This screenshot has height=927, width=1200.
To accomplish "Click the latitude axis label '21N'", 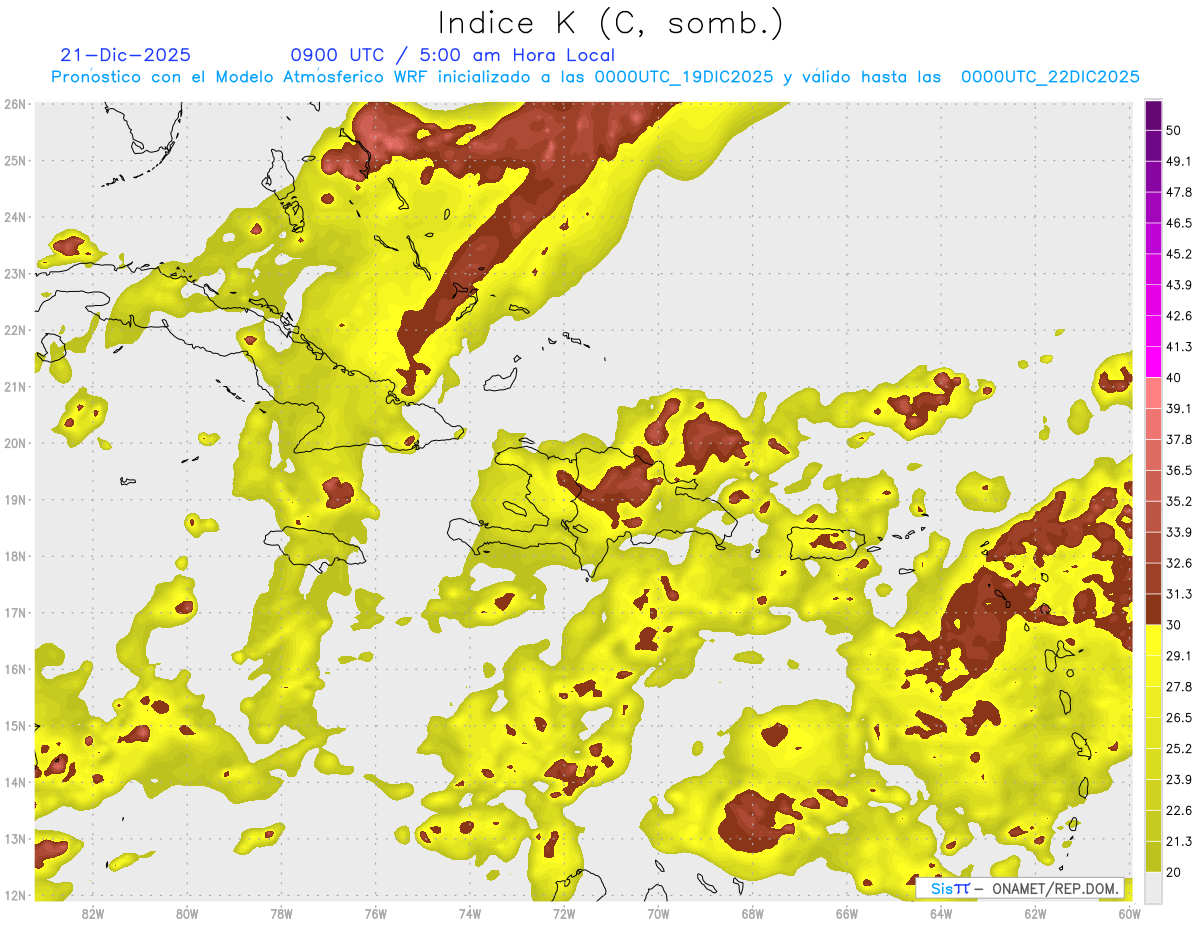I will pyautogui.click(x=15, y=386).
